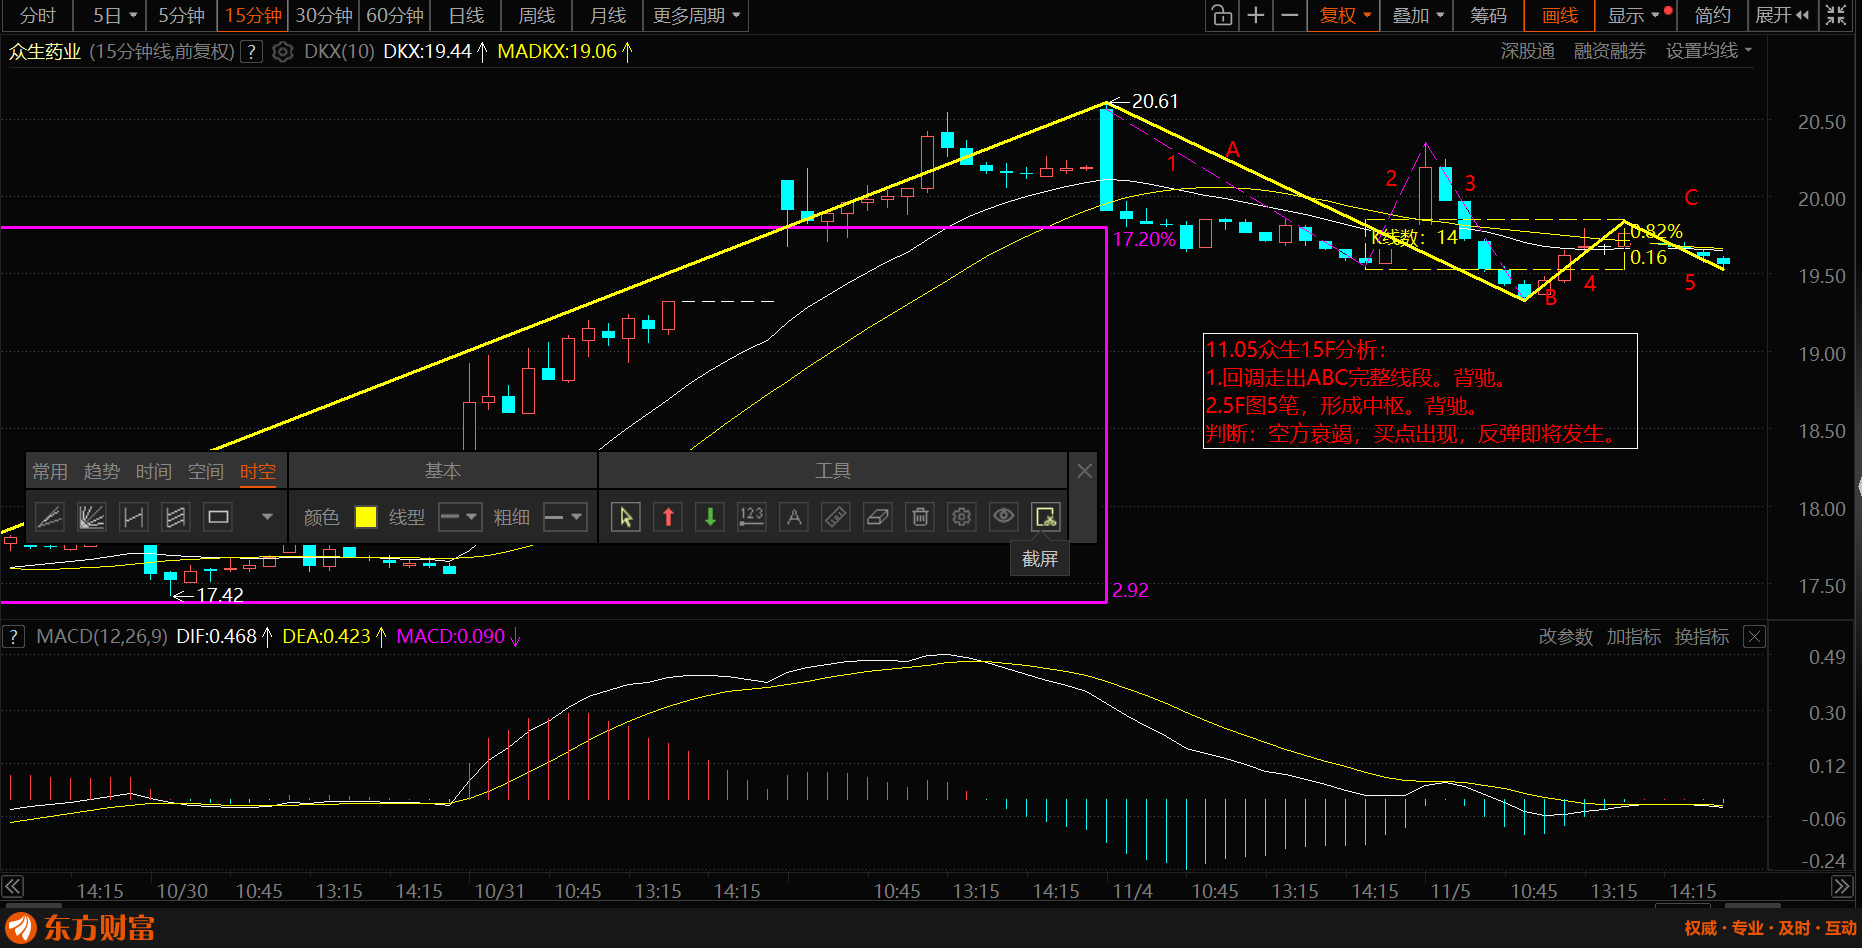This screenshot has height=948, width=1862.
Task: Click 换指标 to change indicator
Action: click(x=1702, y=637)
